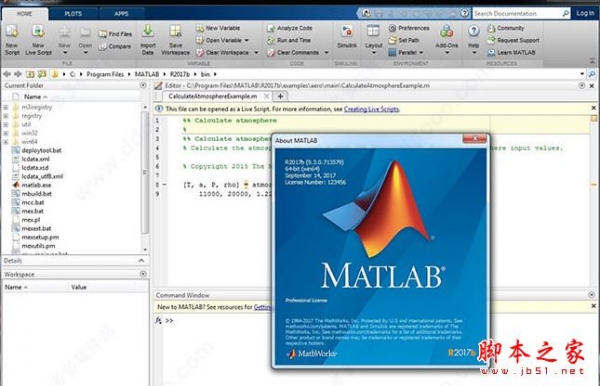600x386 pixels.
Task: Expand Clear Commands dropdown arrow
Action: pos(326,52)
